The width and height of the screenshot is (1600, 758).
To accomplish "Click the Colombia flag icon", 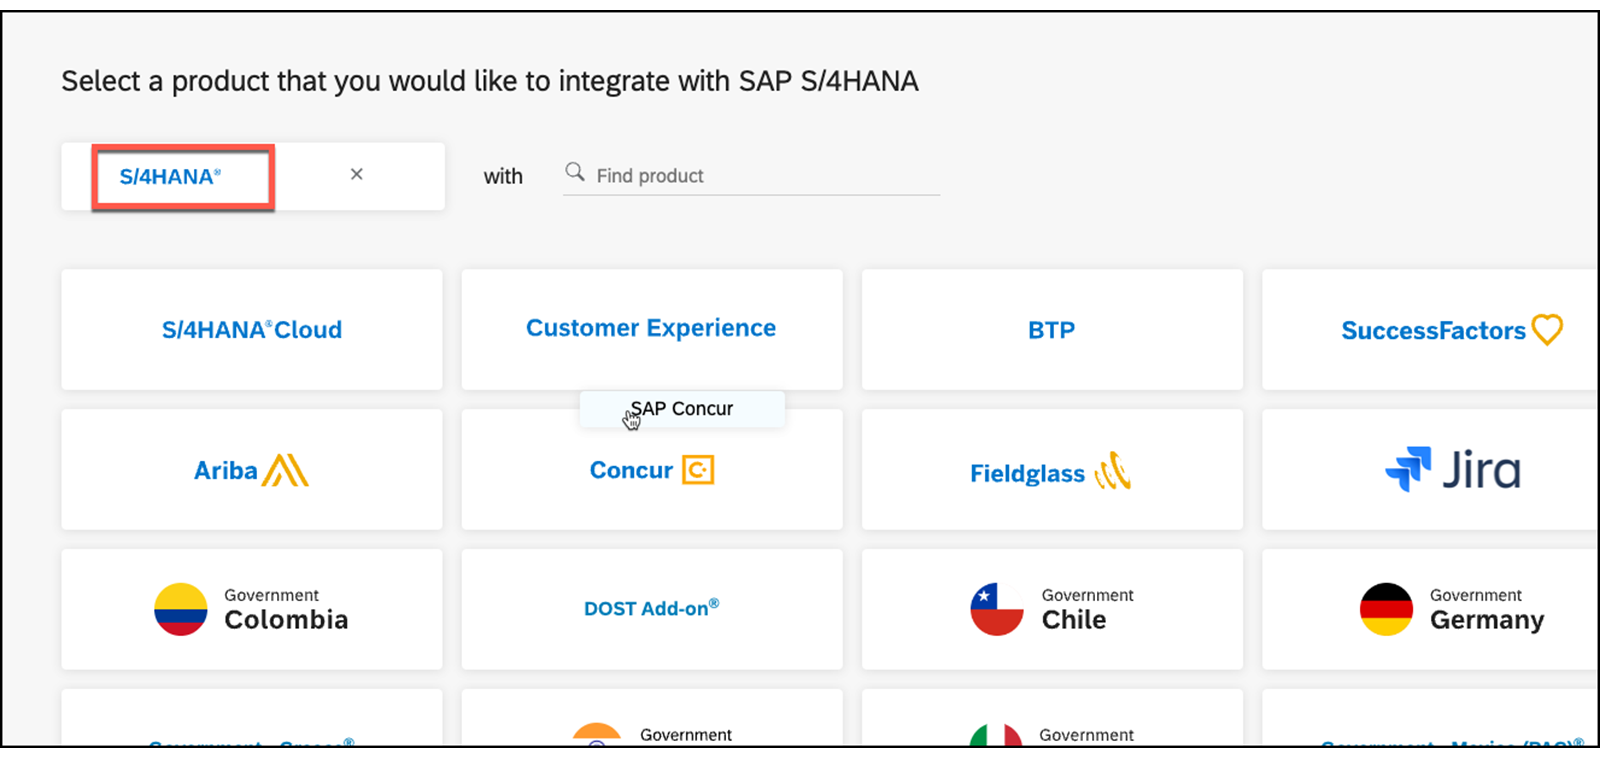I will click(x=181, y=609).
